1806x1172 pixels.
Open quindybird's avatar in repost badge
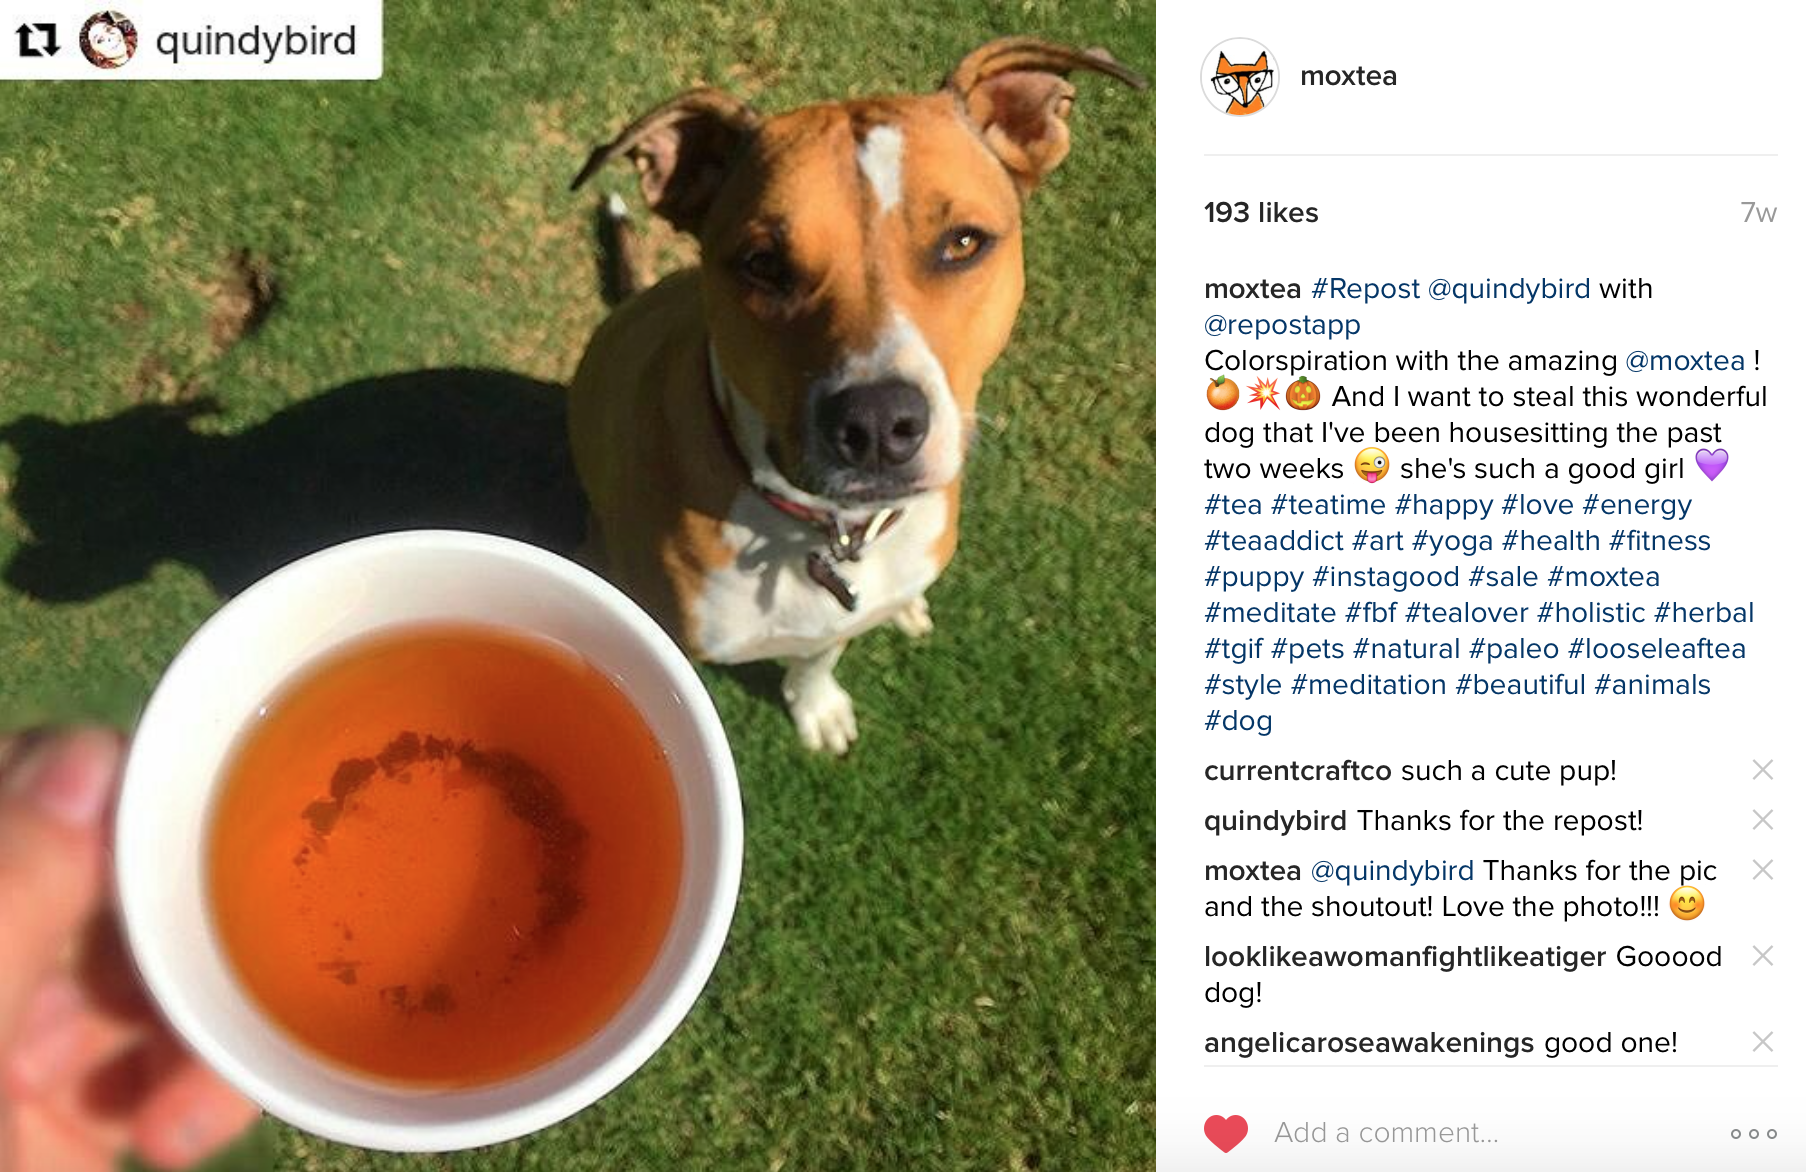(108, 40)
